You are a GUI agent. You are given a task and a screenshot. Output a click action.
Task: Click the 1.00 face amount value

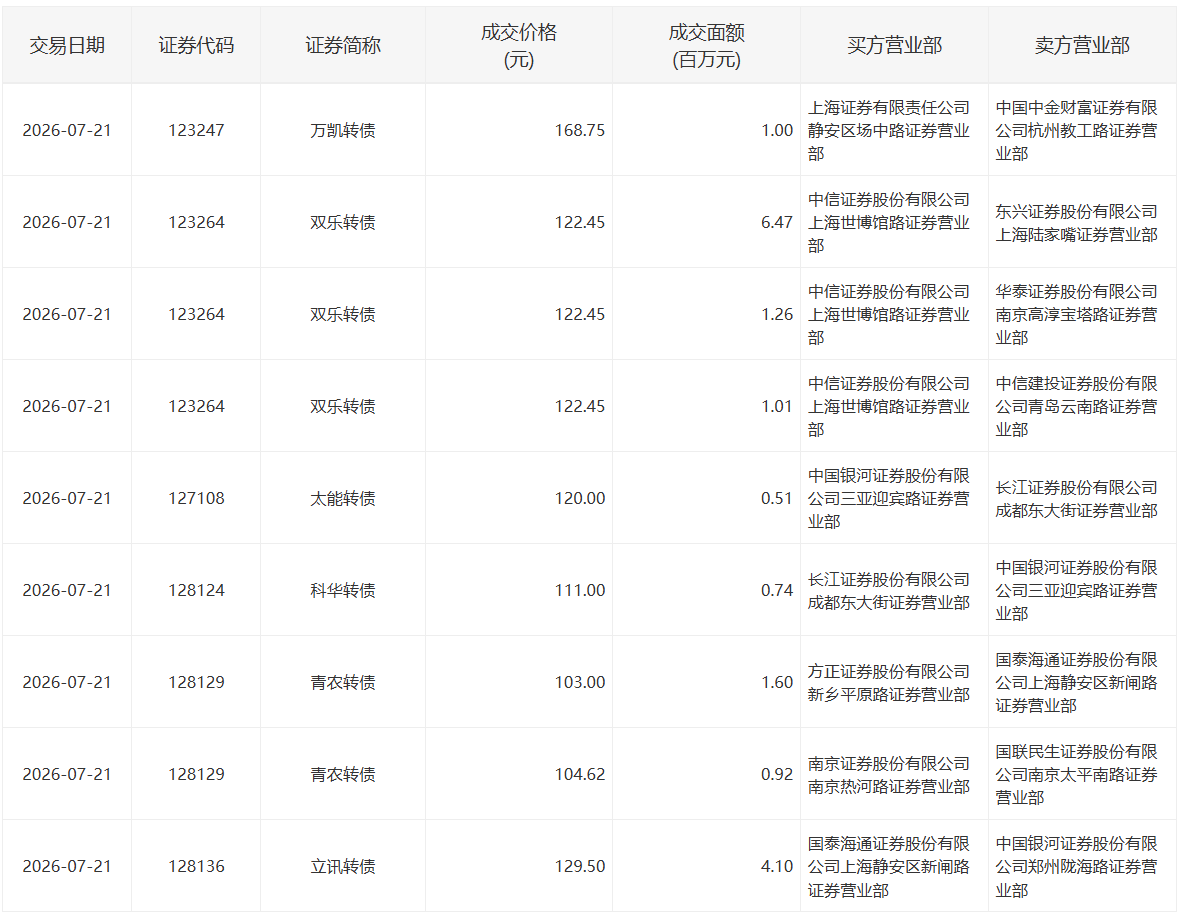pyautogui.click(x=777, y=130)
